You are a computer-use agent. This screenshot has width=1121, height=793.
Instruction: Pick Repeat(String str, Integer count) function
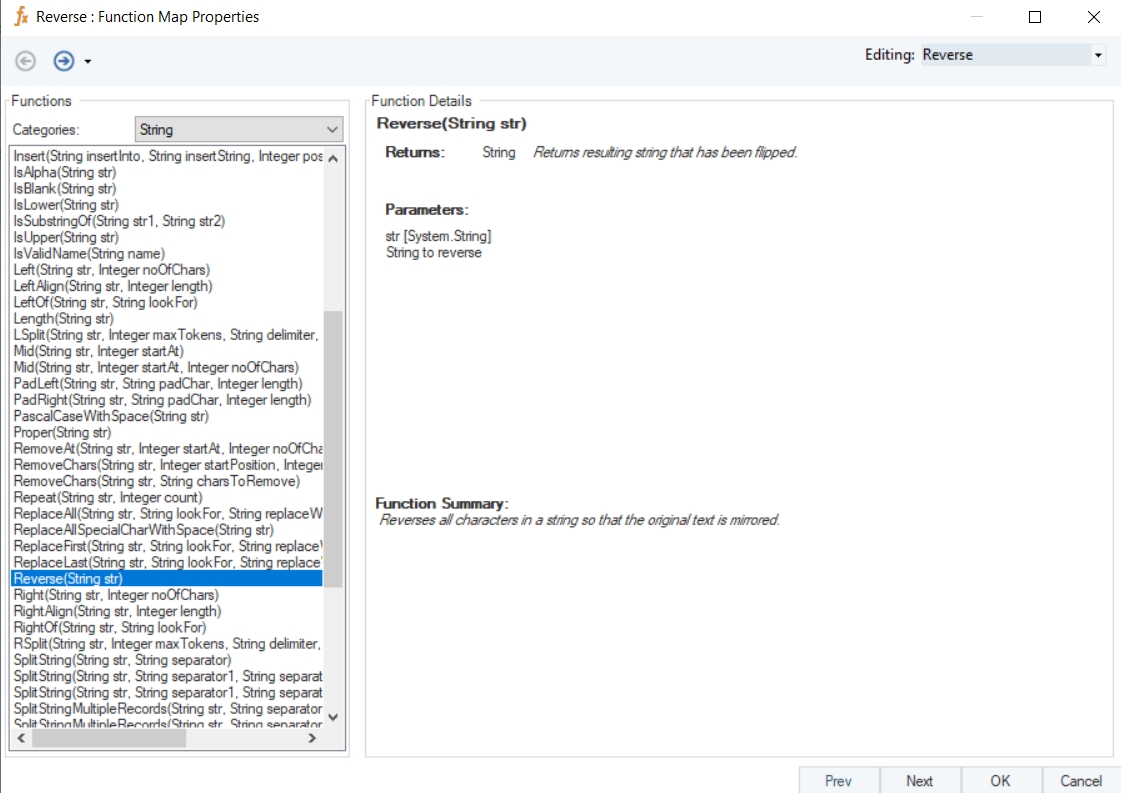coord(108,498)
